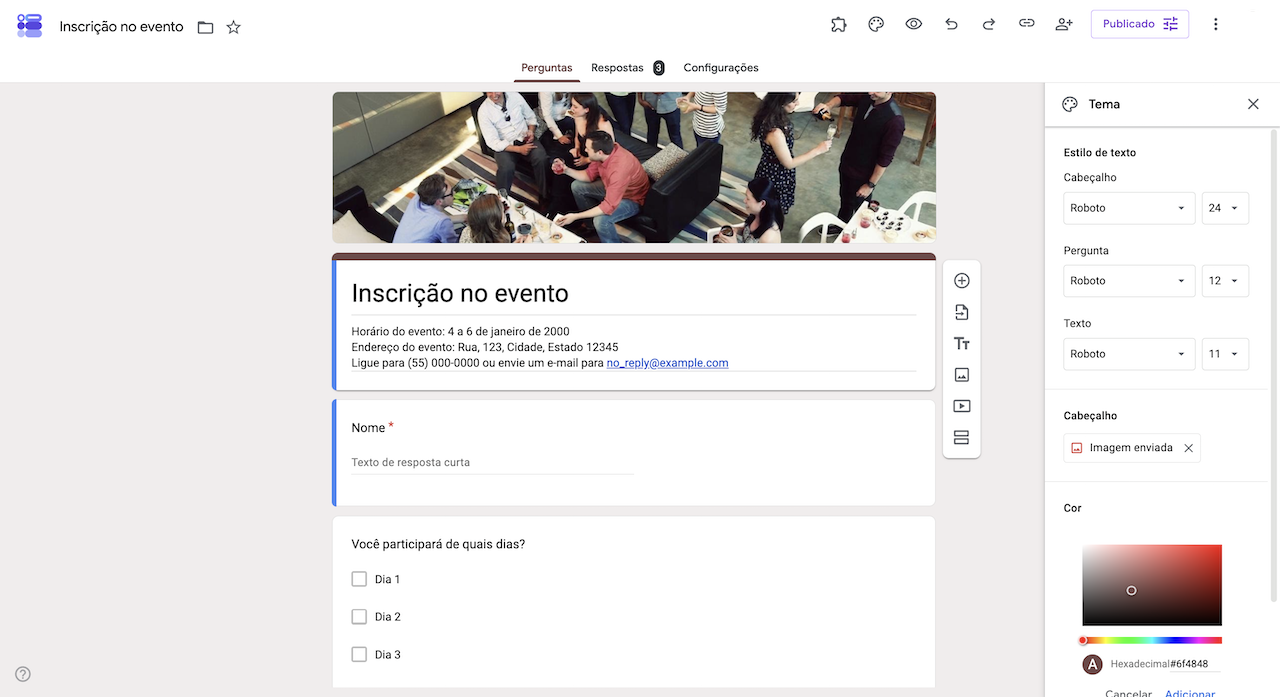Open the Texto font dropdown
The image size is (1280, 697).
pos(1129,354)
